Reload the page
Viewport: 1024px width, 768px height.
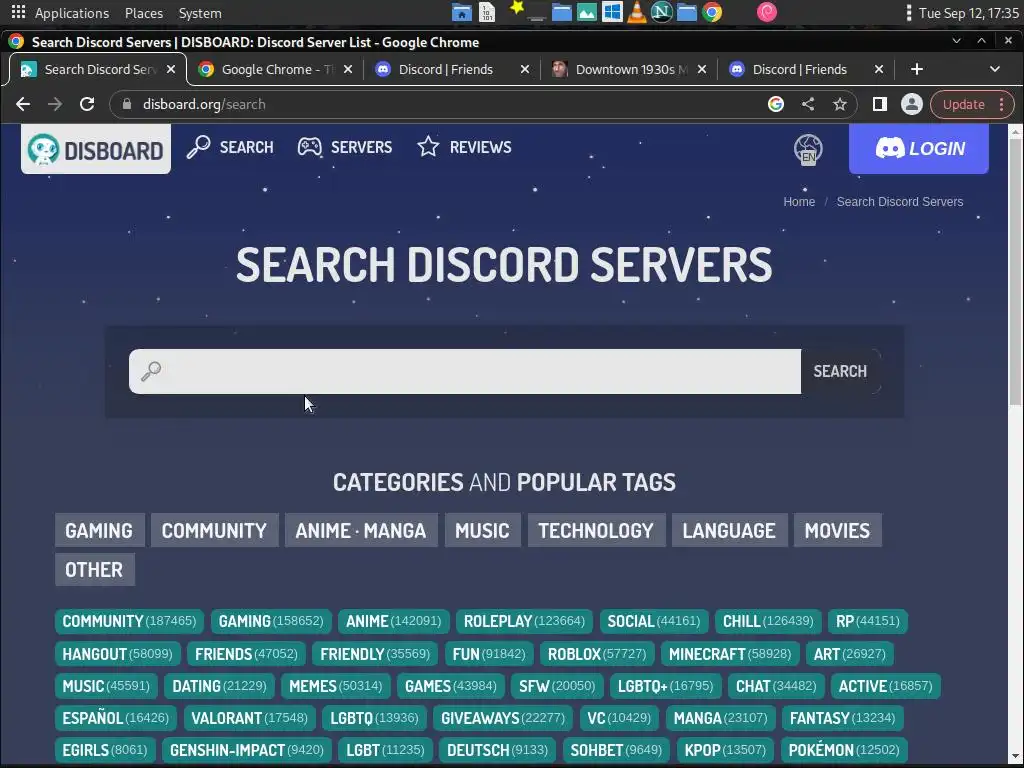(87, 104)
